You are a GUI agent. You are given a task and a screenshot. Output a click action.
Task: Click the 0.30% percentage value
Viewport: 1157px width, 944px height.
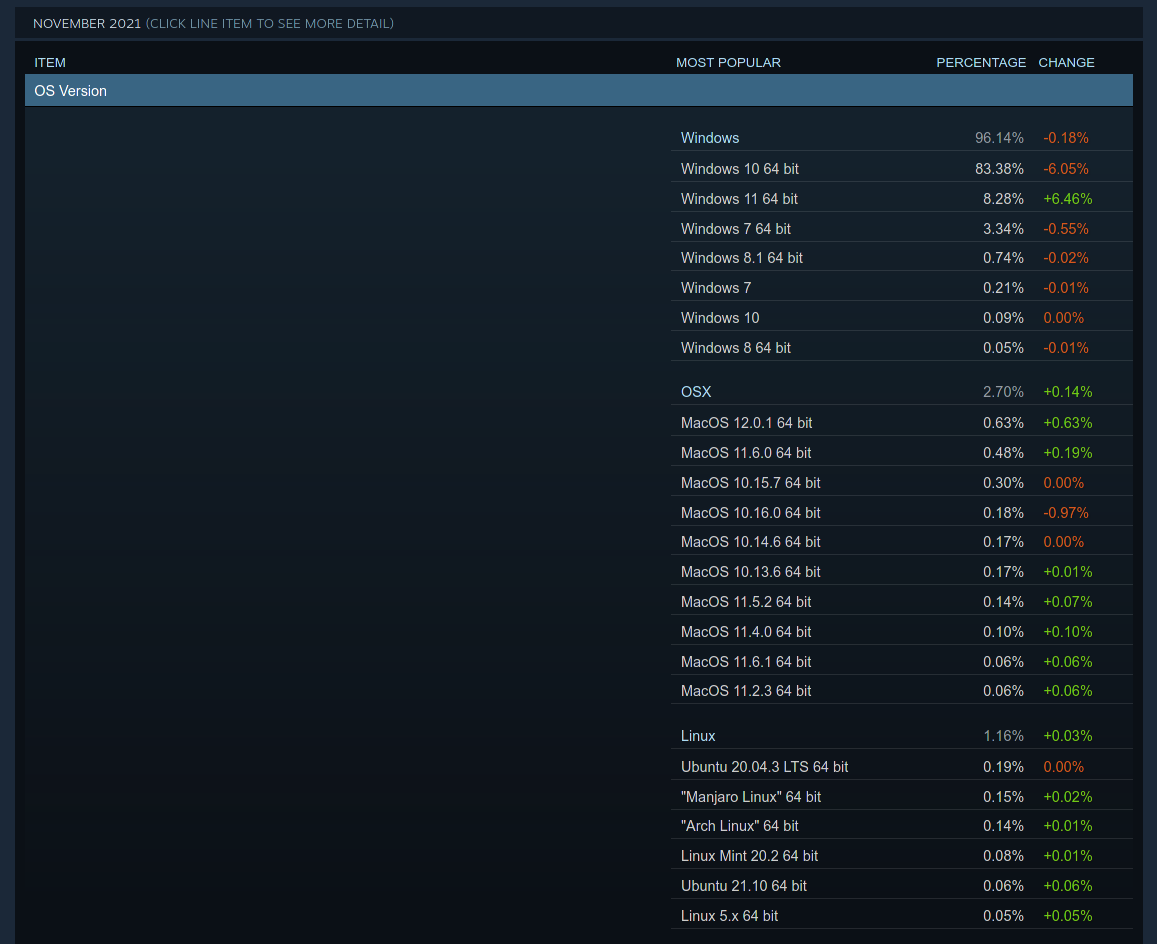pyautogui.click(x=1003, y=483)
